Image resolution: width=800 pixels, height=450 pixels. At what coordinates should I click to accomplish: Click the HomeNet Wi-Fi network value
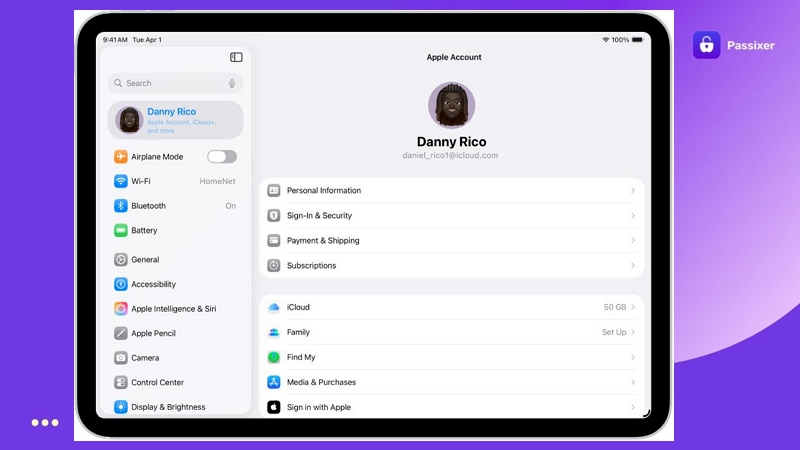(x=217, y=181)
